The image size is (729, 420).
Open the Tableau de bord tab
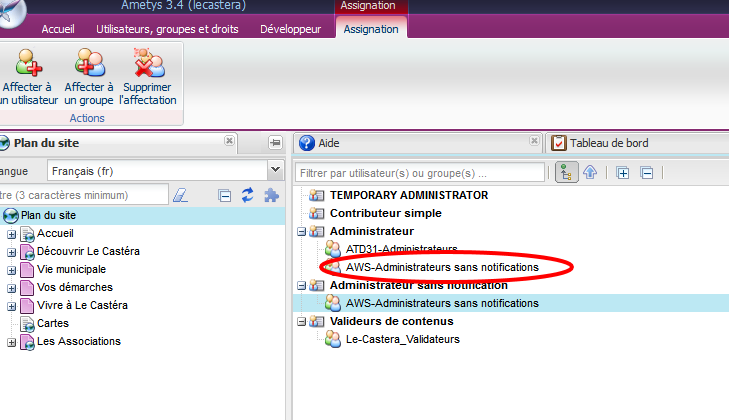[x=609, y=143]
